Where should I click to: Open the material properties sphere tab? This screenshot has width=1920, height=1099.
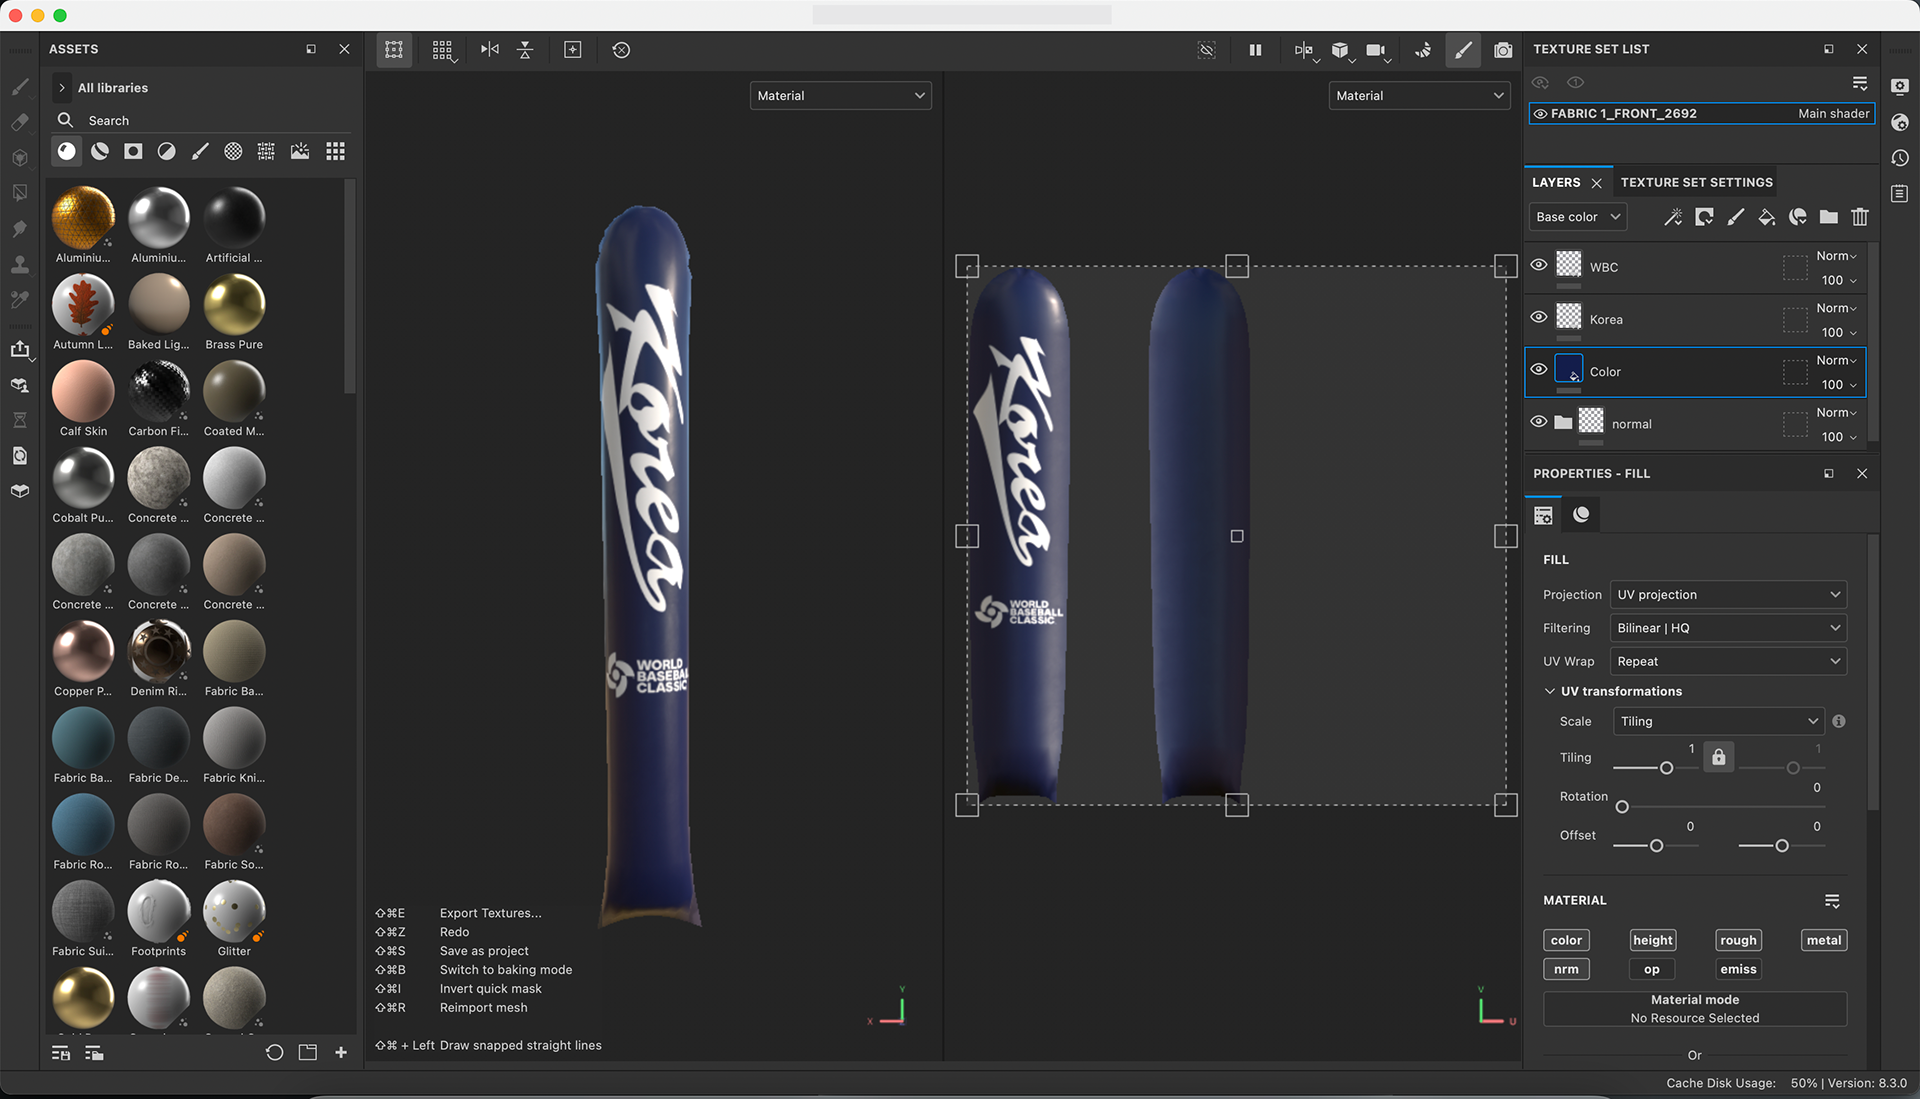coord(1581,515)
